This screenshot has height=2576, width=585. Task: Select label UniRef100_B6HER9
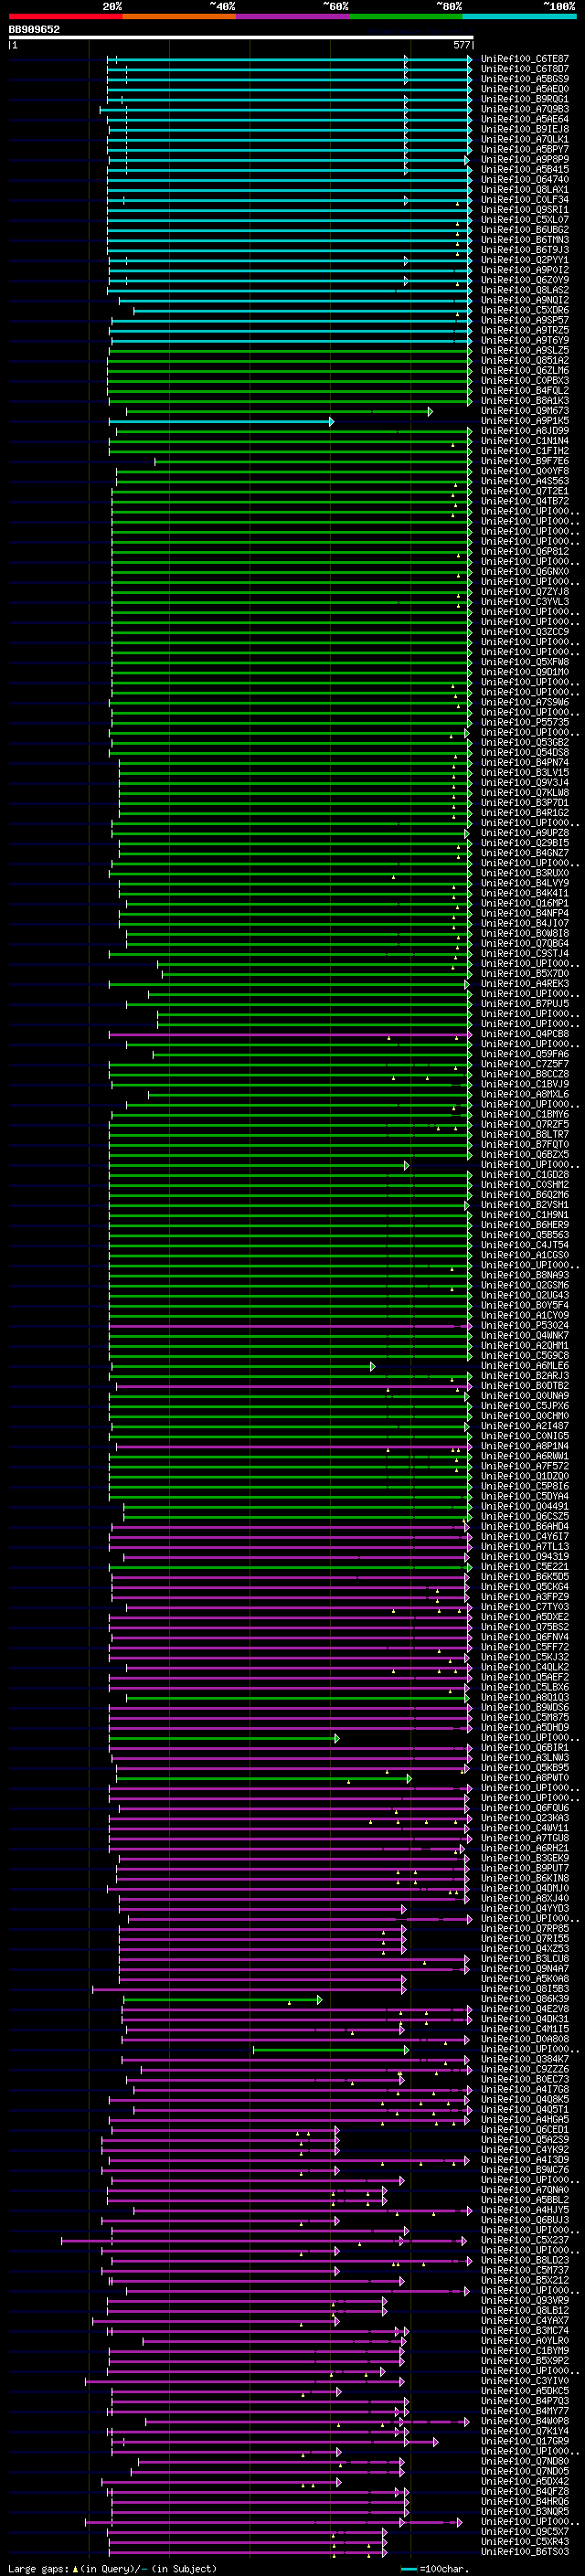click(525, 1225)
